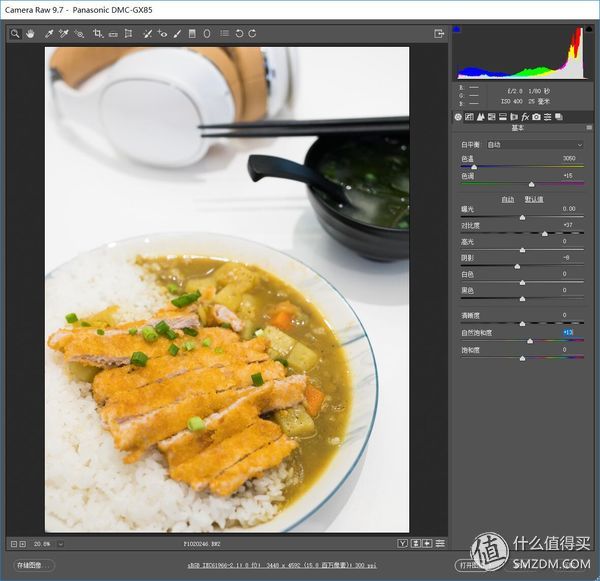Screen dimensions: 600x581
Task: Open the Tone Curve panel tab
Action: (469, 117)
